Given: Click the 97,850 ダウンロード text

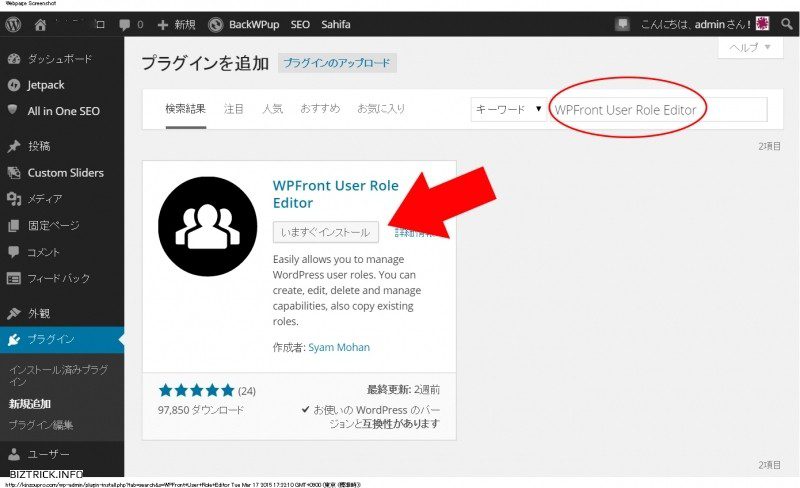Looking at the screenshot, I should coord(201,410).
